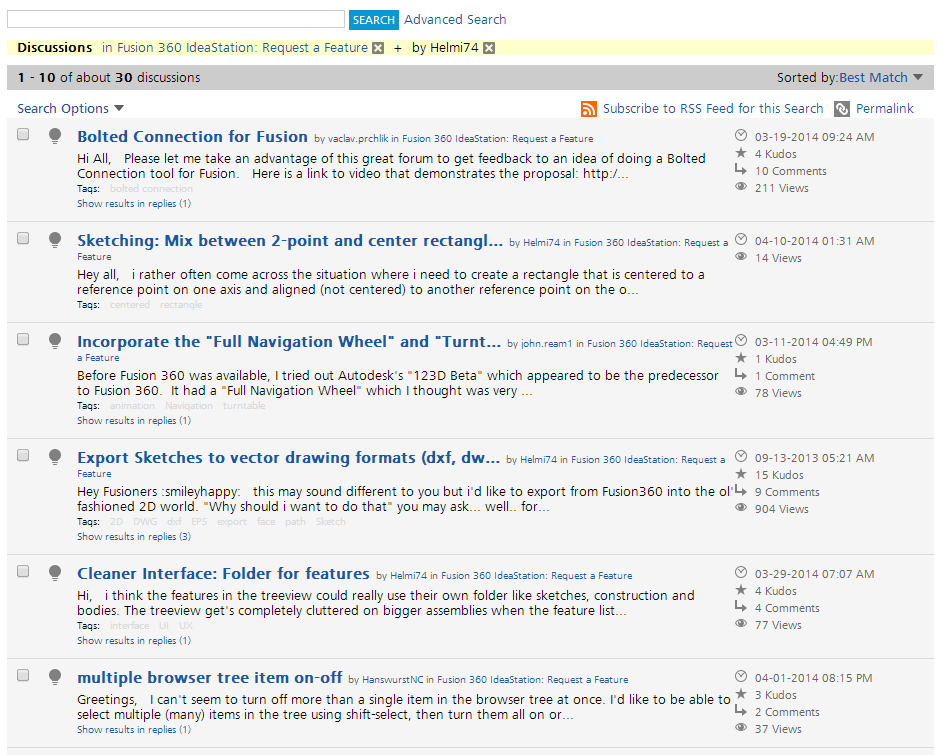Click the eye icon beside 14 Views
Screen dimensions: 942x755
coord(741,257)
